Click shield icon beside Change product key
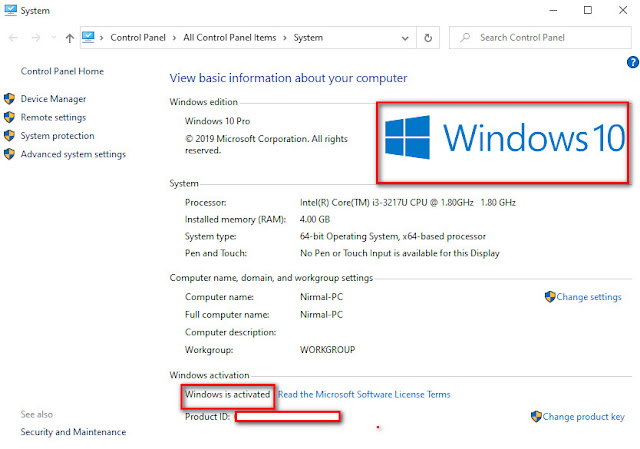Screen dimensions: 640x449 (536, 416)
